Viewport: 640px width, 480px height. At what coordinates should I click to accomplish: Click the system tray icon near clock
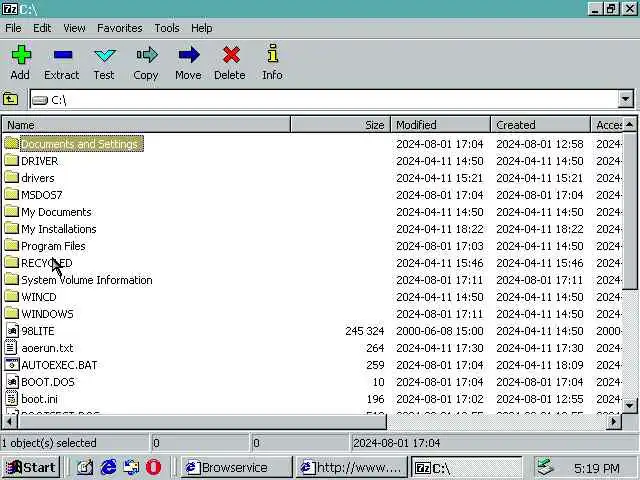click(x=546, y=467)
